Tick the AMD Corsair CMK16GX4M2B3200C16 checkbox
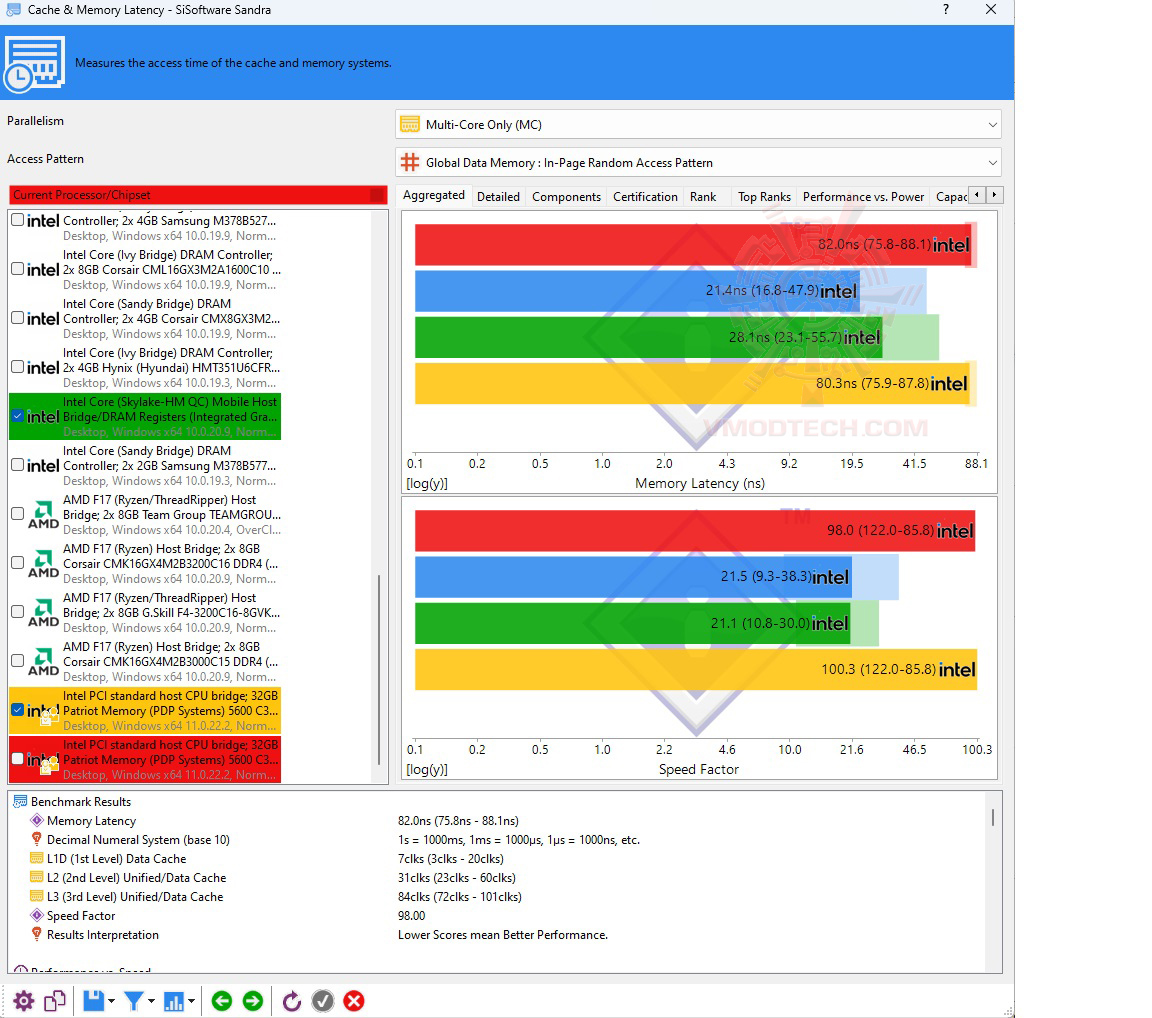The image size is (1152, 1018). pos(18,563)
